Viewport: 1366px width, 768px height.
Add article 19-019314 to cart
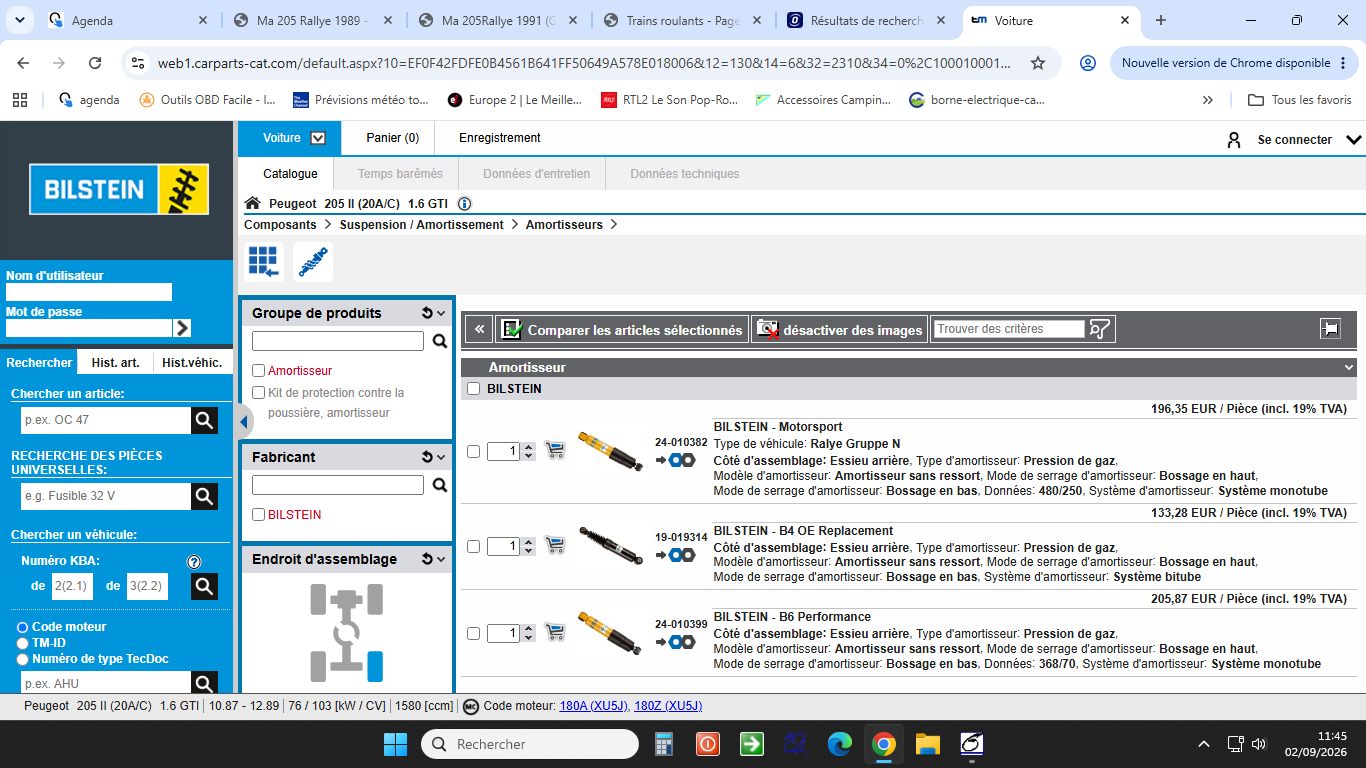point(555,546)
